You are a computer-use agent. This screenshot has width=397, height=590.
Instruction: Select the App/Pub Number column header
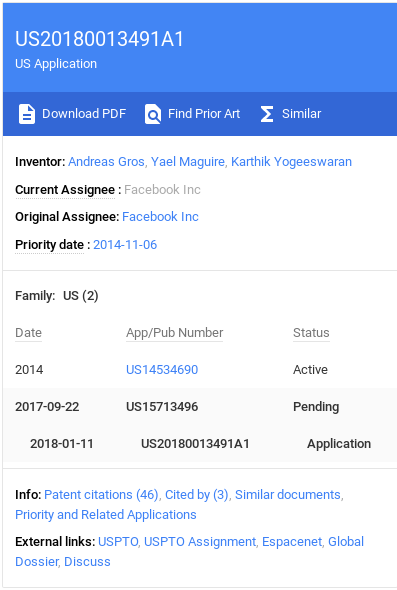pyautogui.click(x=175, y=333)
